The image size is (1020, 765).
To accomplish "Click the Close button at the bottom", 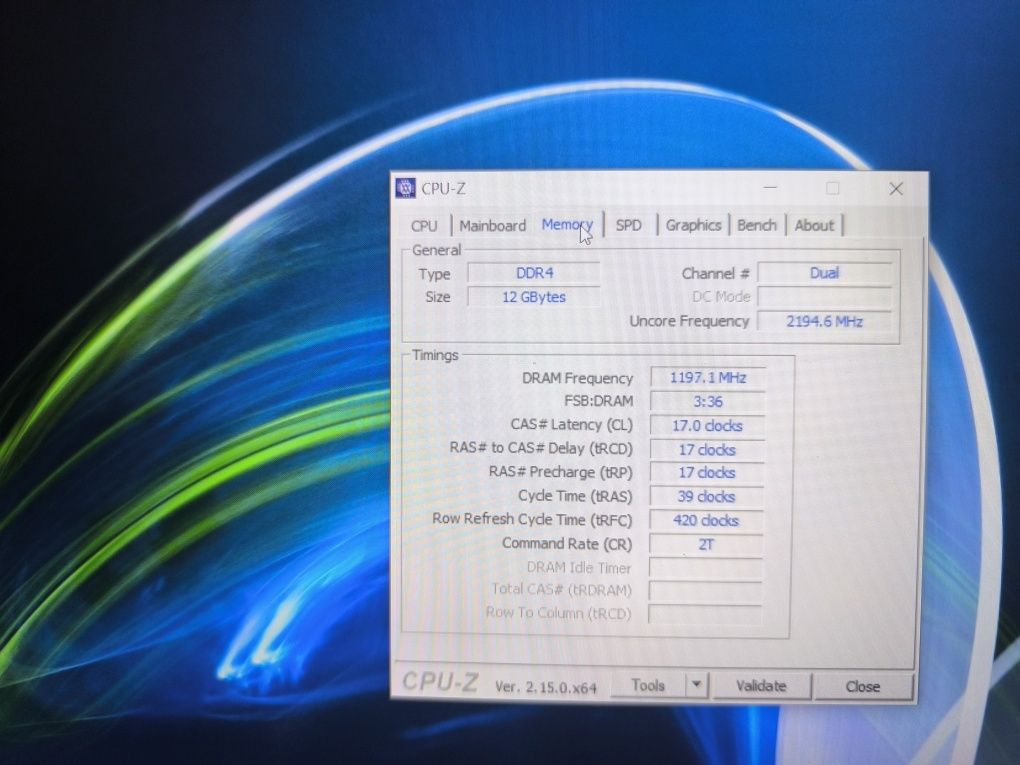I will (863, 686).
